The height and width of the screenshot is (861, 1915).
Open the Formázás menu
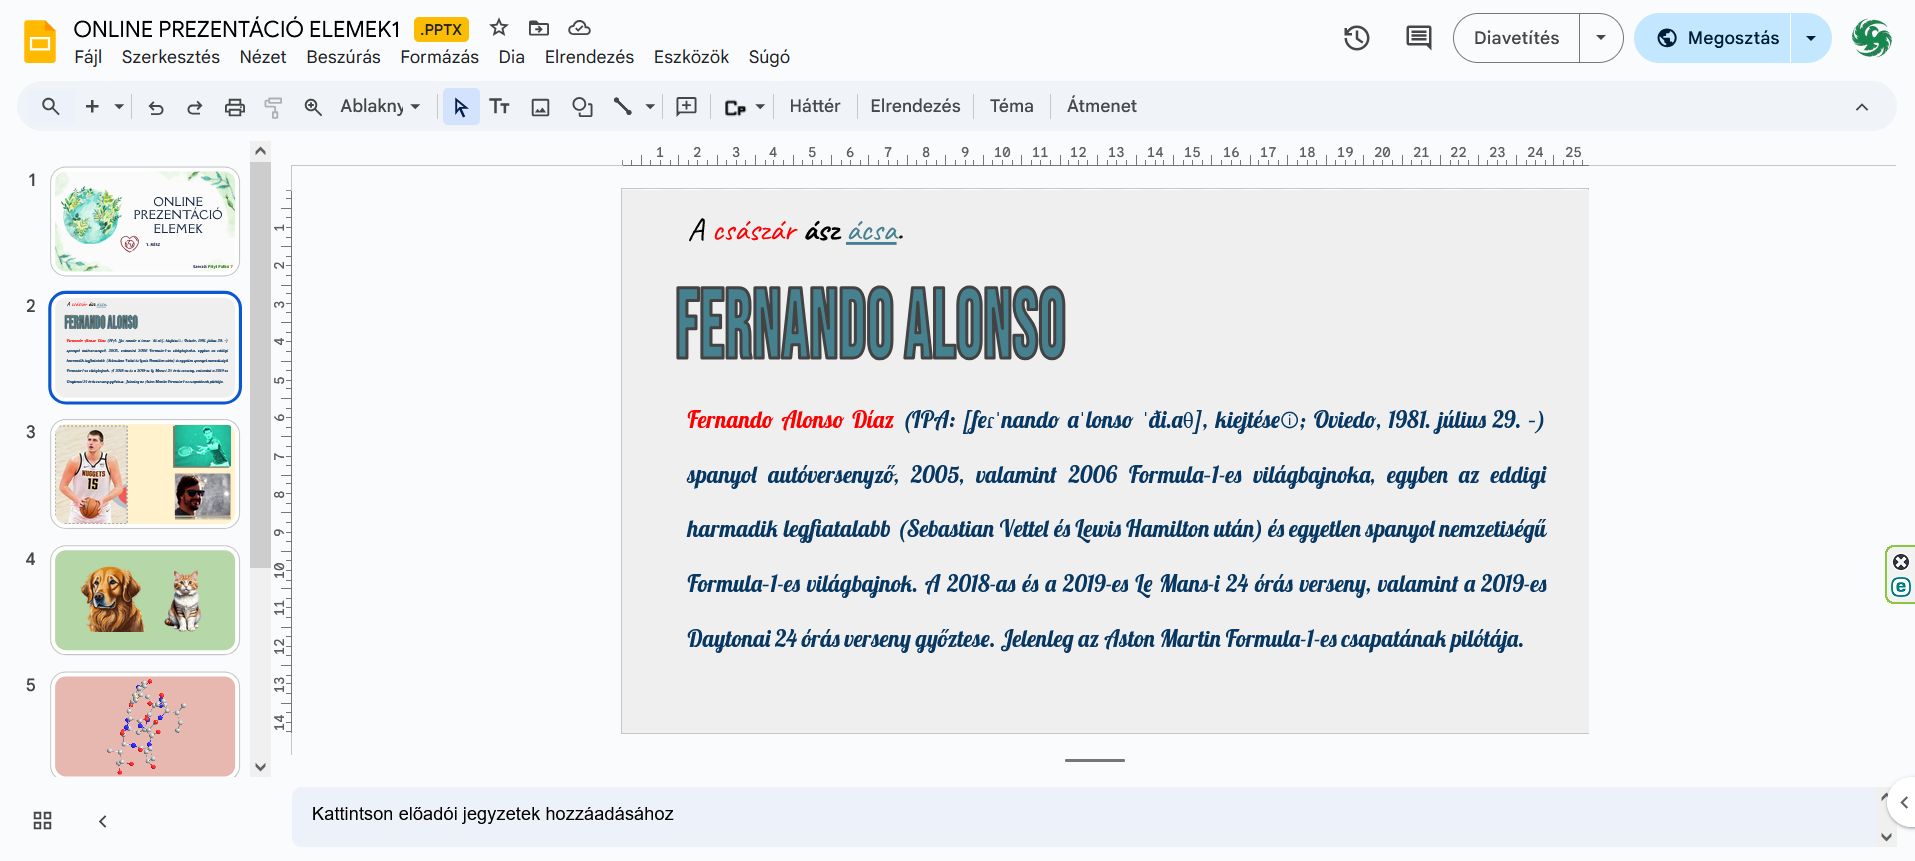pos(439,57)
